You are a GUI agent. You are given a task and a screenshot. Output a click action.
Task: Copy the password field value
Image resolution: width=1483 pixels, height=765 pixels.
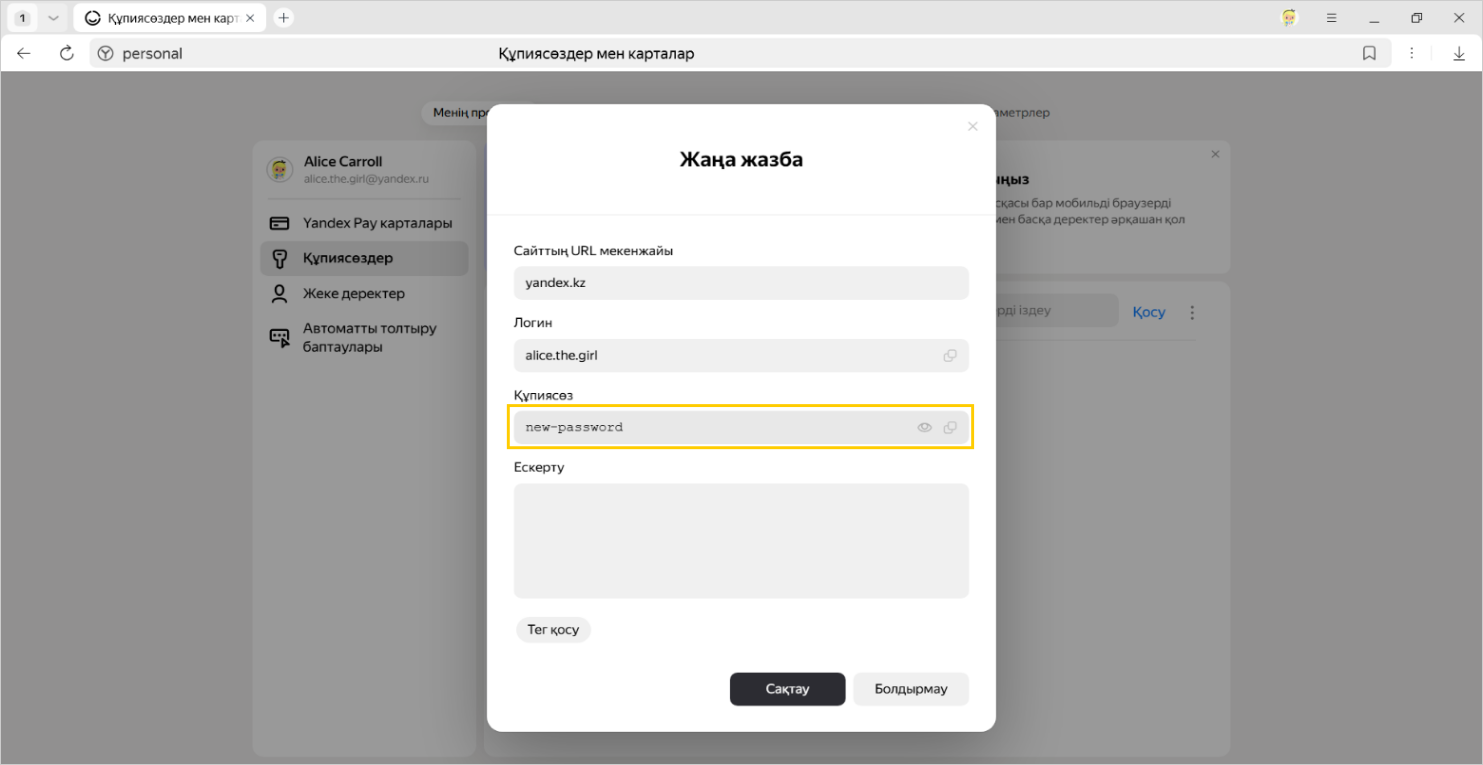[x=950, y=428]
